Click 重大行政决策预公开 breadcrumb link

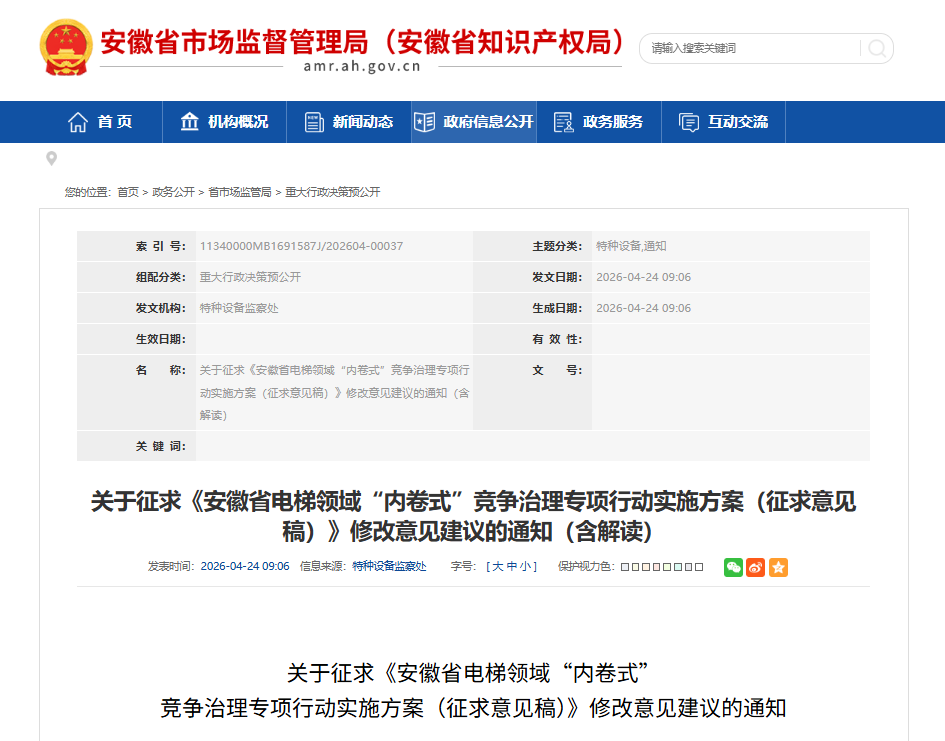tap(333, 192)
